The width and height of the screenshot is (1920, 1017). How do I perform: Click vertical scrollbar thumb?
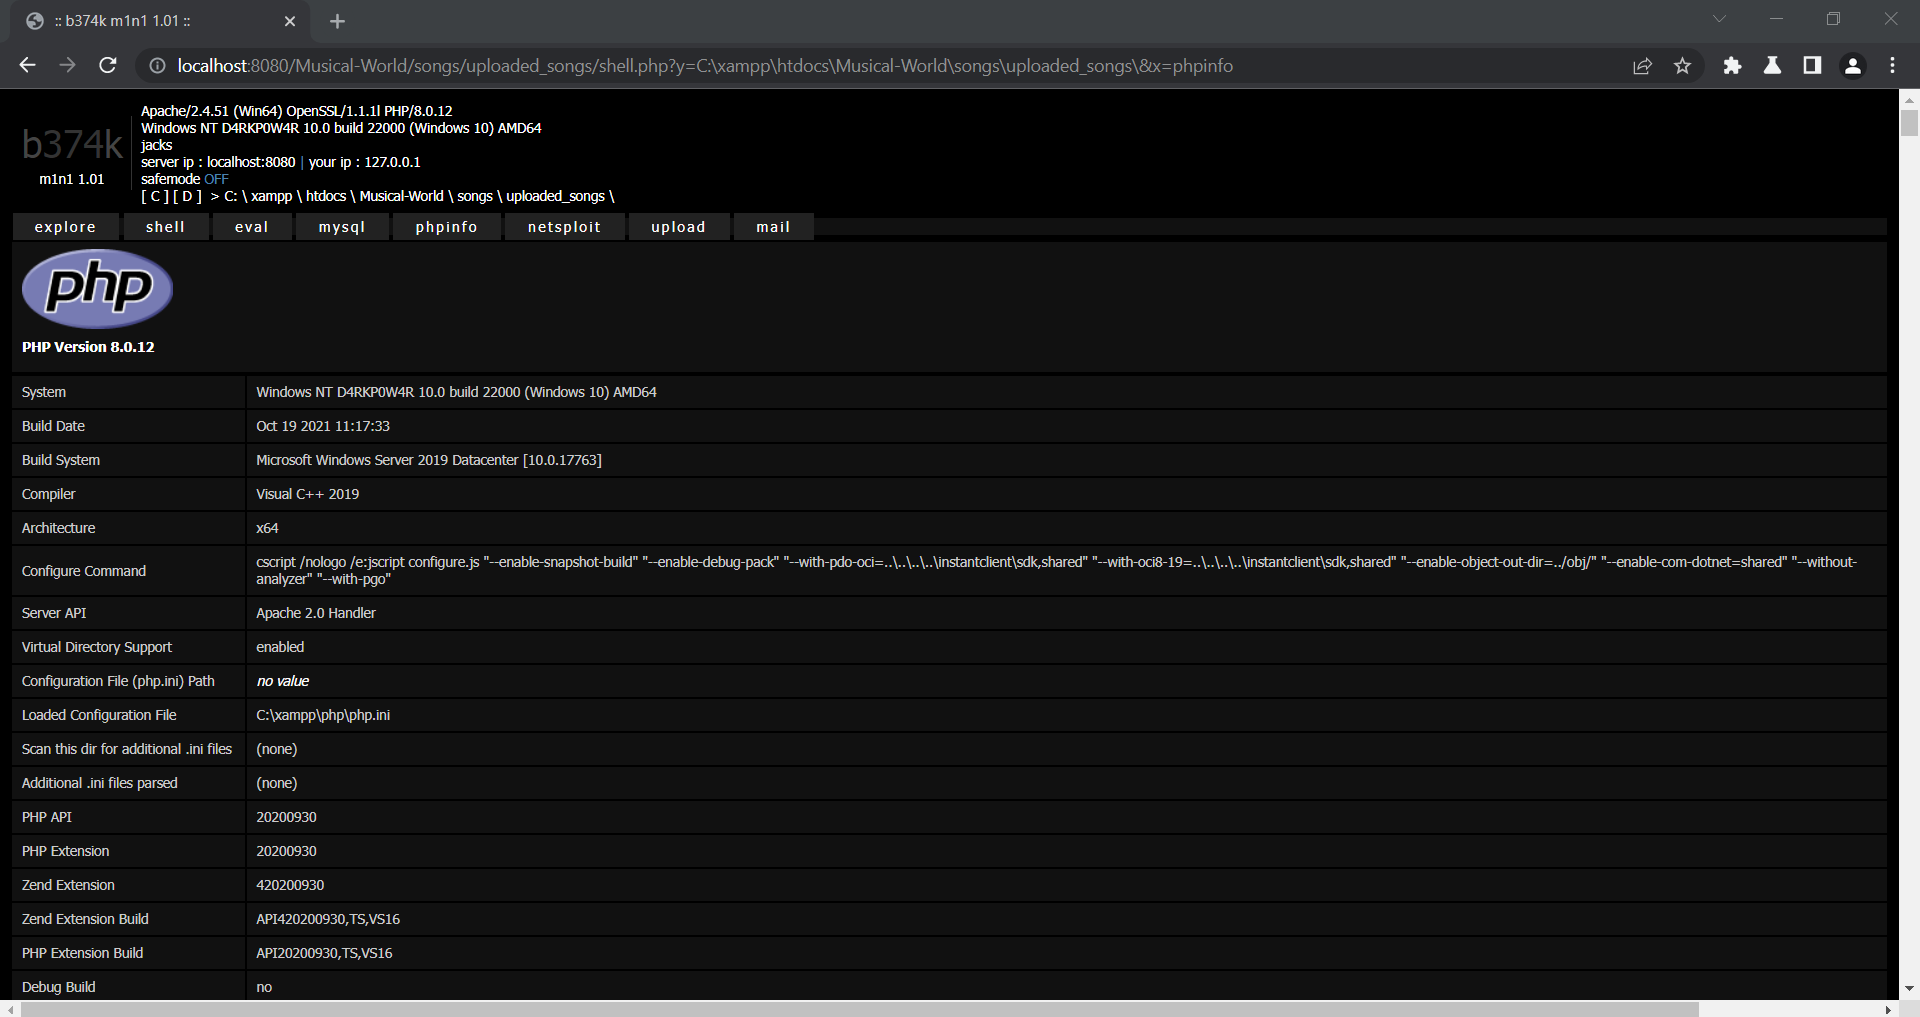tap(1909, 123)
